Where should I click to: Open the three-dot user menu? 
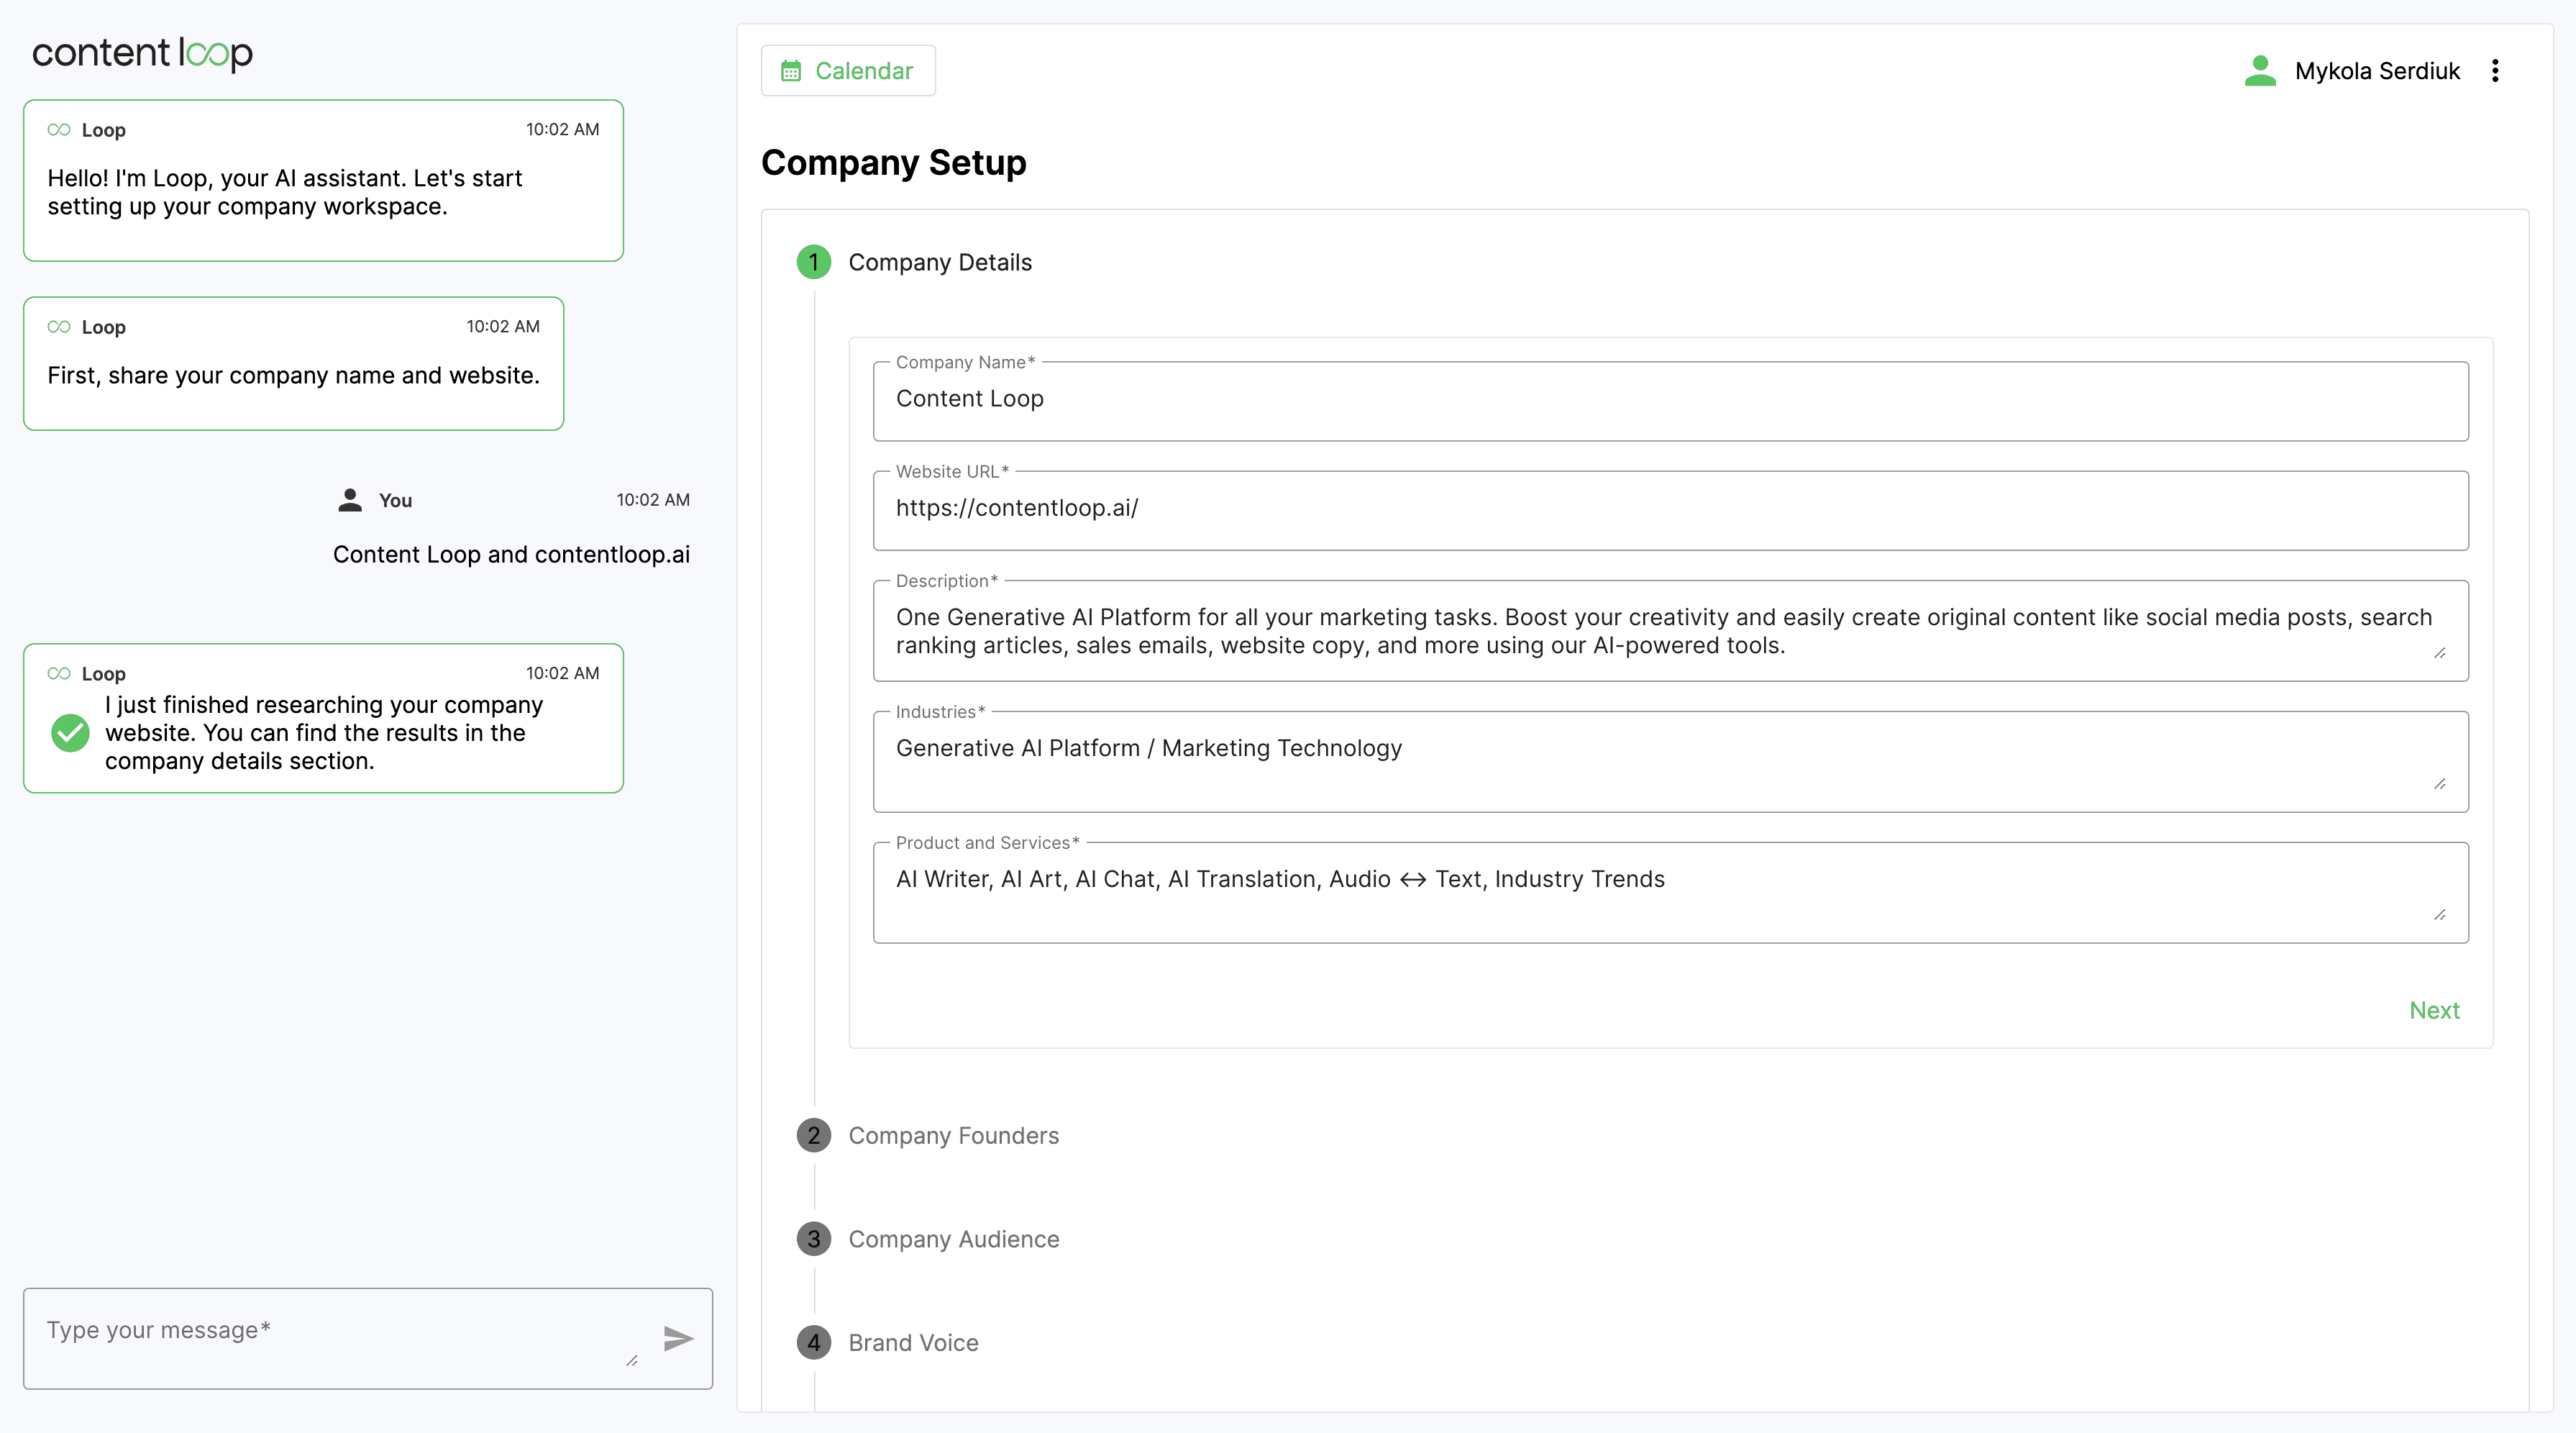tap(2495, 71)
